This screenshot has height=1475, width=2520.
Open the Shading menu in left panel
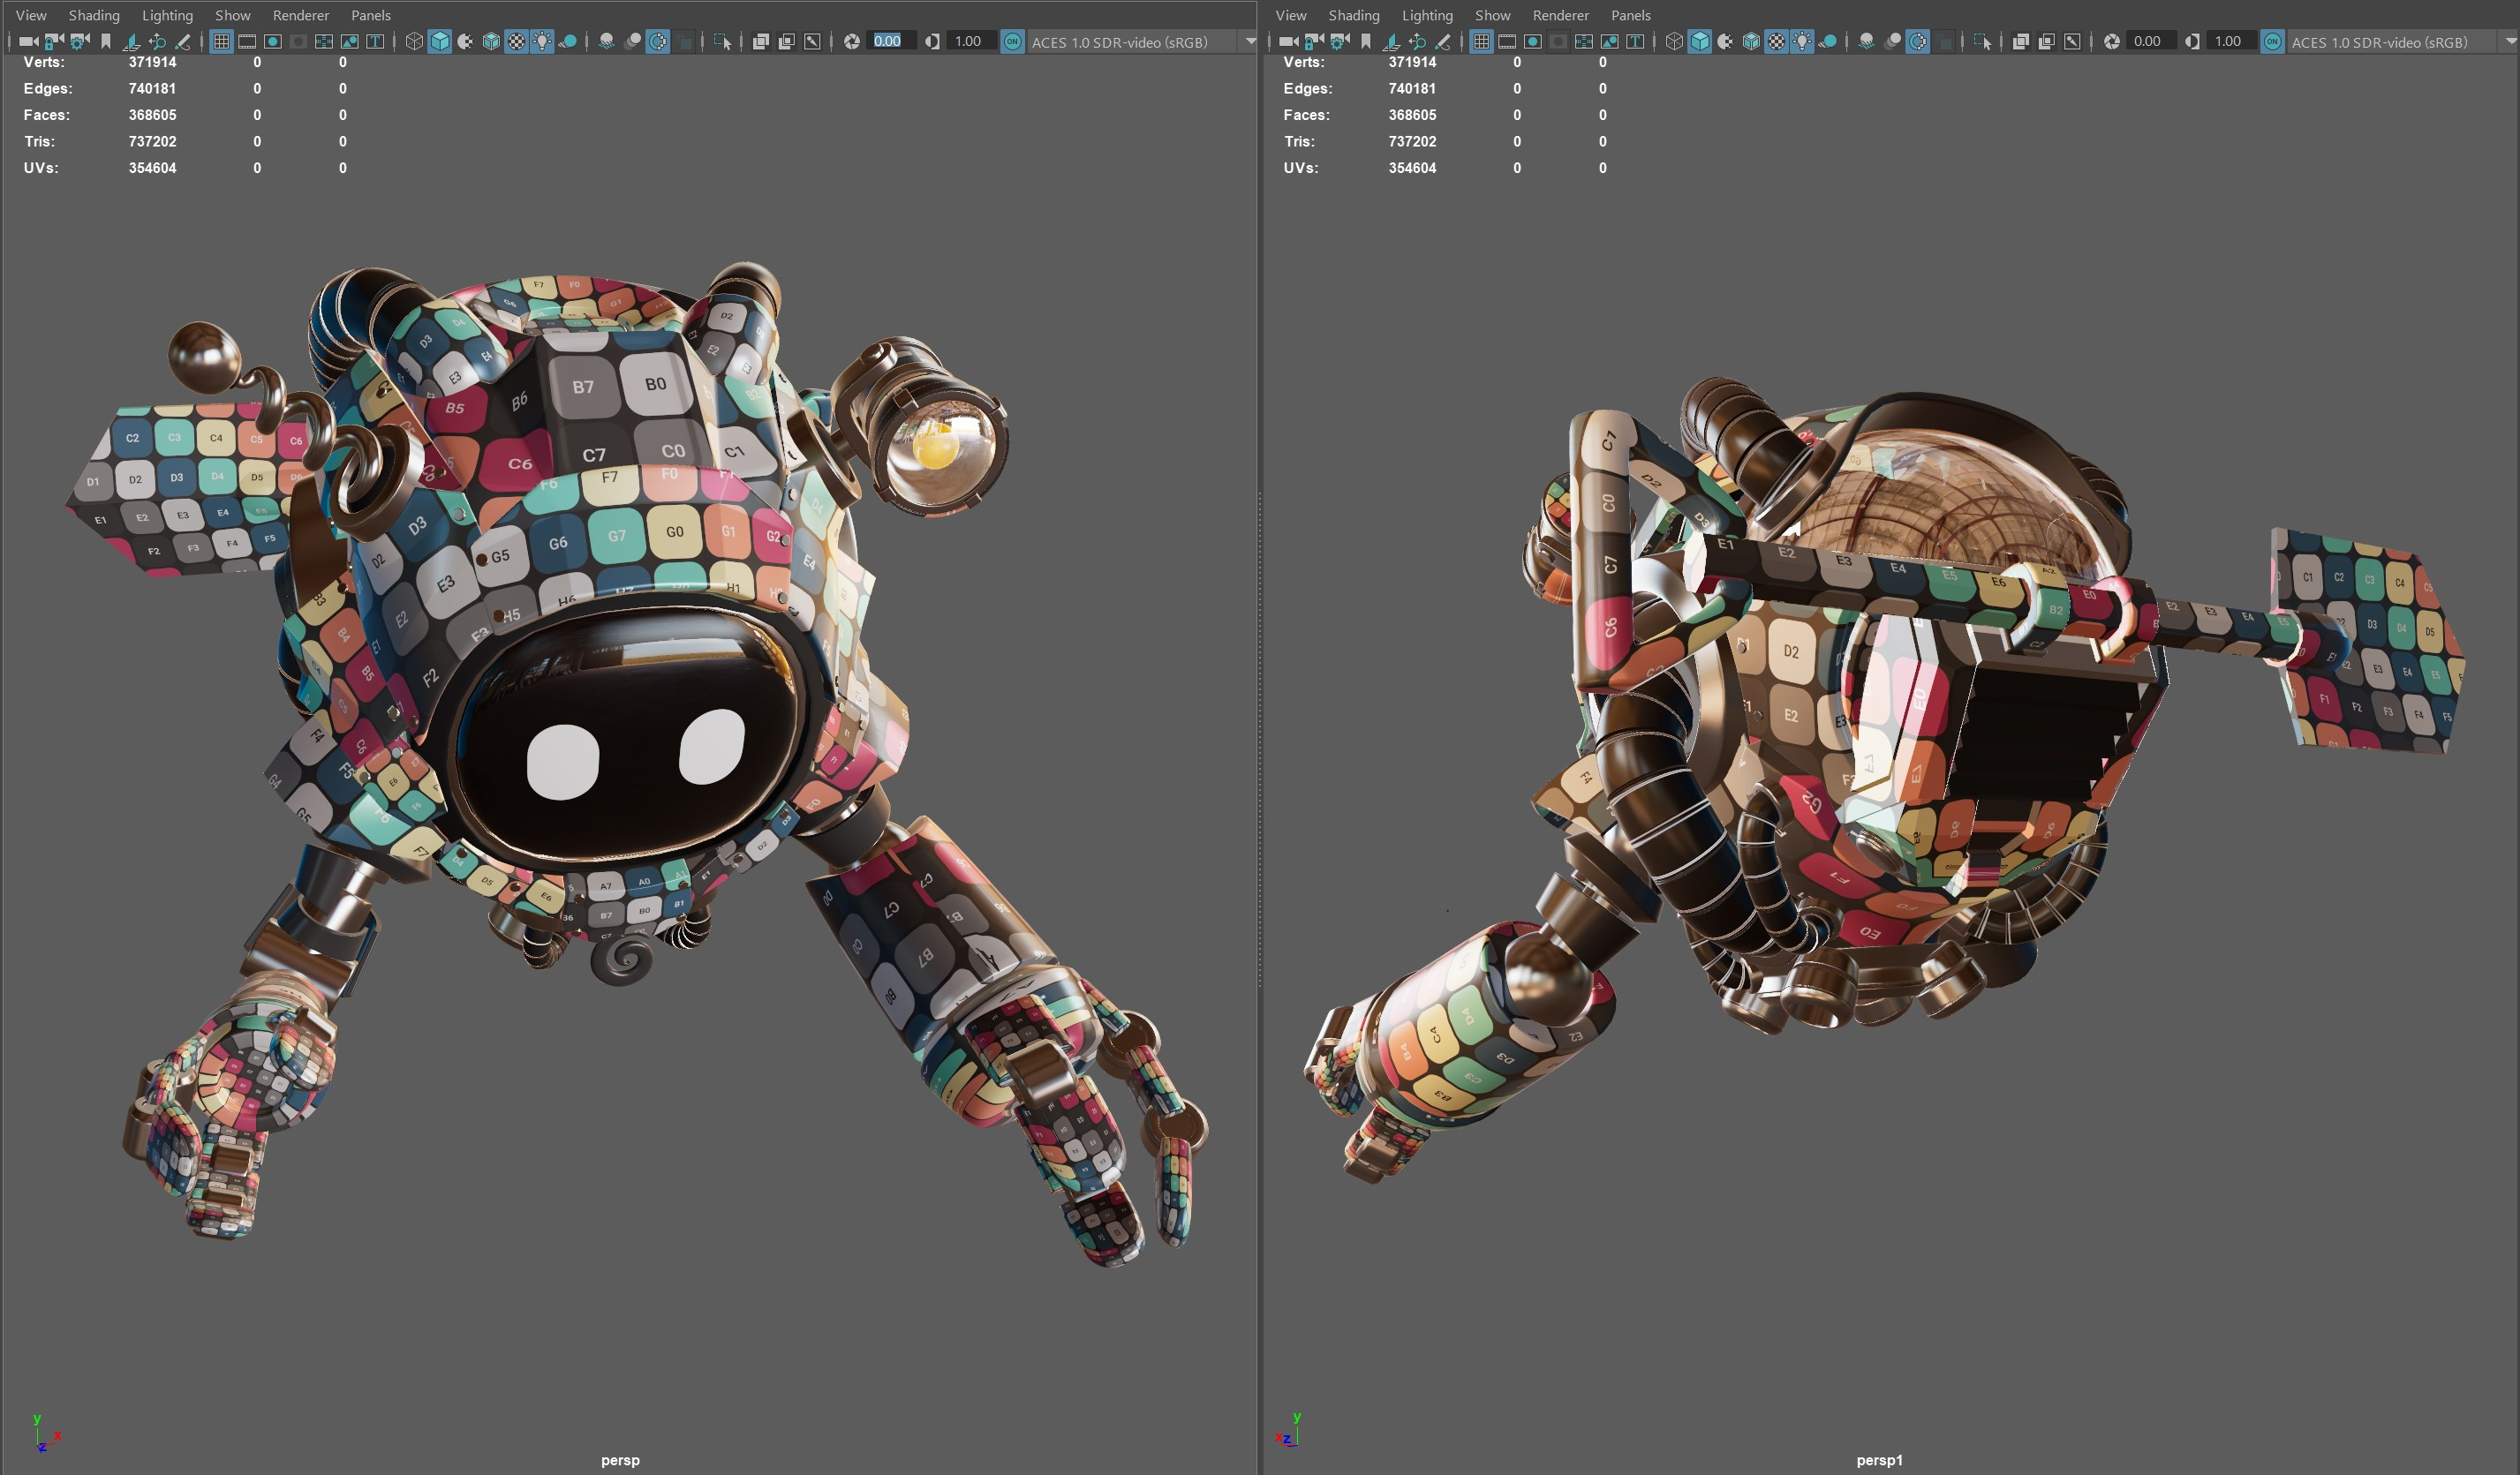tap(93, 15)
